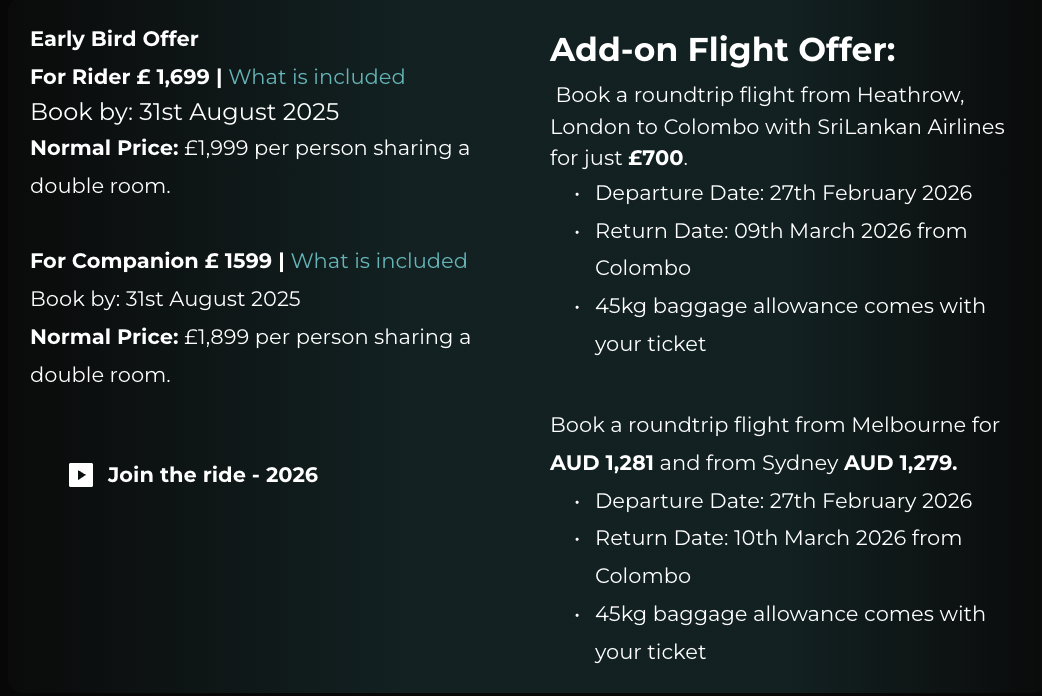Image resolution: width=1042 pixels, height=696 pixels.
Task: Click the 10th March 2026 return date bullet
Action: point(778,538)
